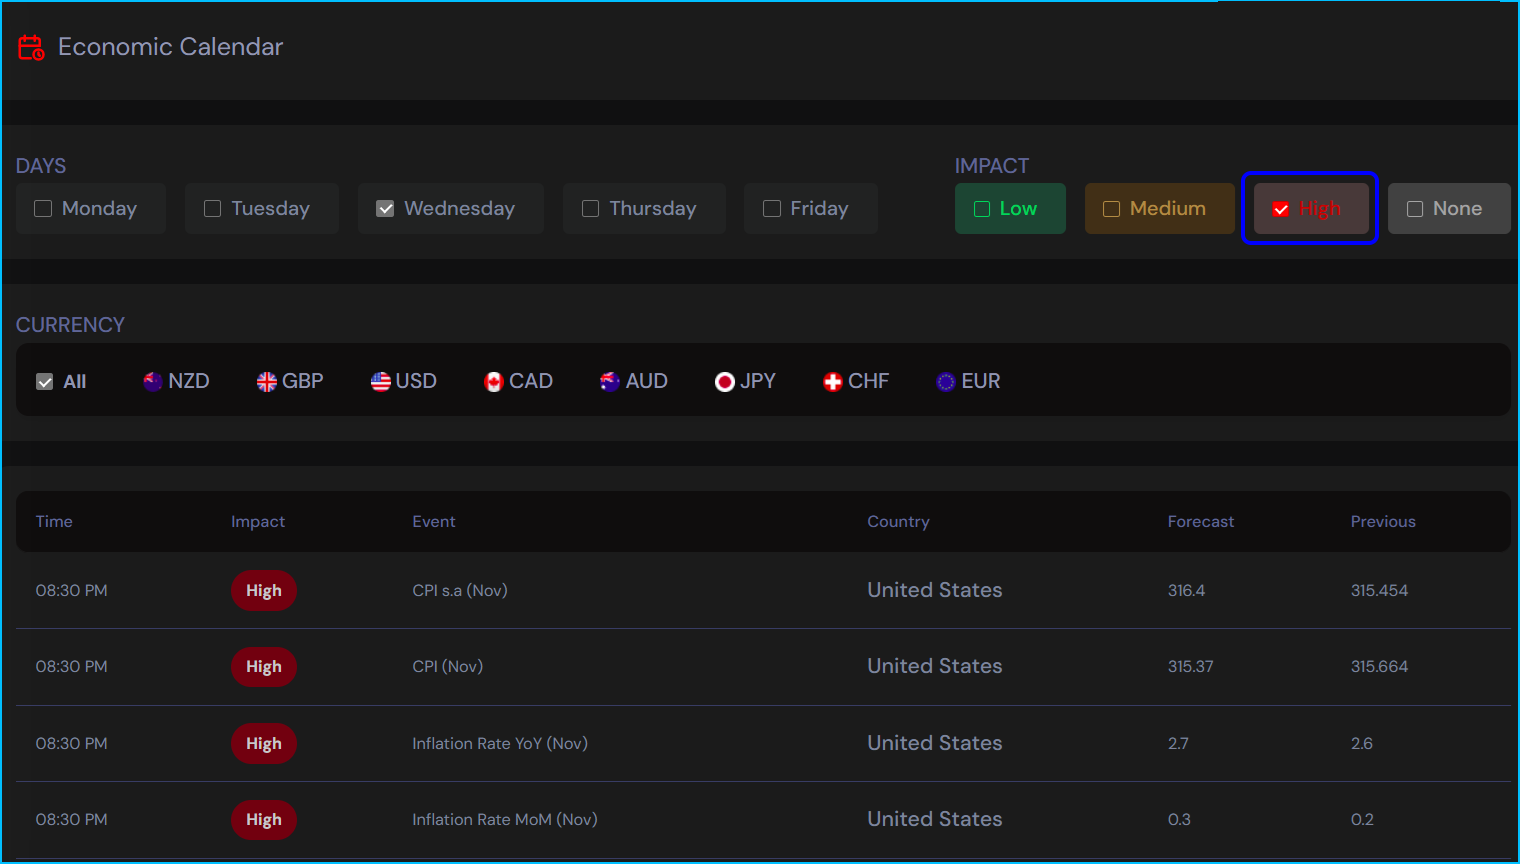The image size is (1520, 864).
Task: Click the CPI s.a (Nov) event
Action: click(x=460, y=591)
